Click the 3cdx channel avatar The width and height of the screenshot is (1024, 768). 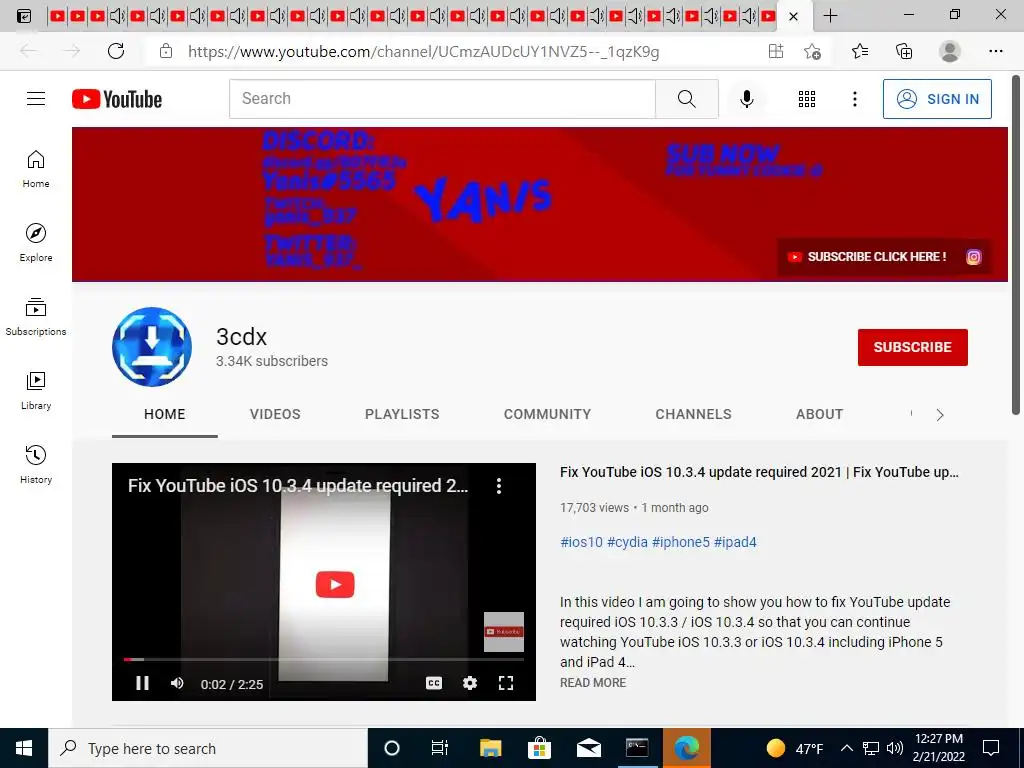pyautogui.click(x=152, y=347)
